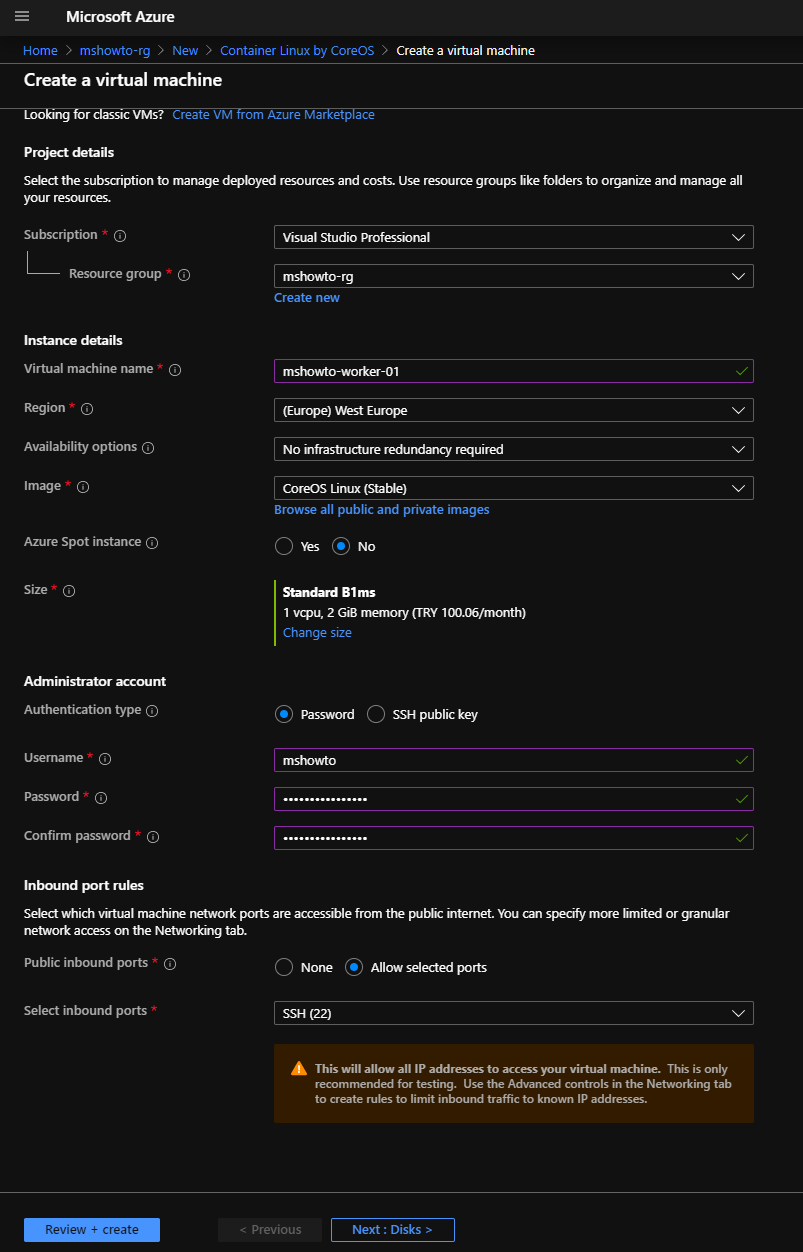
Task: Go to mshowto-rg in the breadcrumb
Action: click(115, 50)
